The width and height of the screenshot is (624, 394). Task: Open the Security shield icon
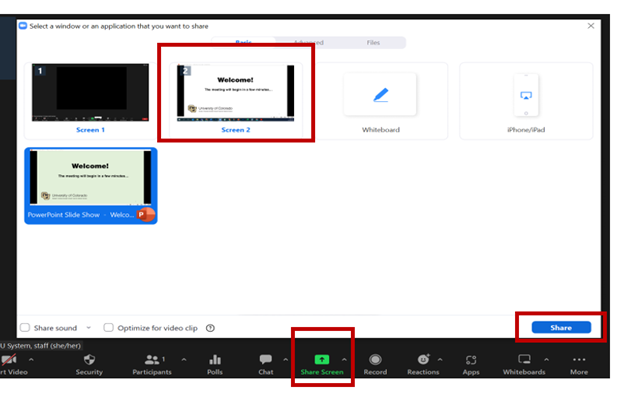pyautogui.click(x=89, y=359)
